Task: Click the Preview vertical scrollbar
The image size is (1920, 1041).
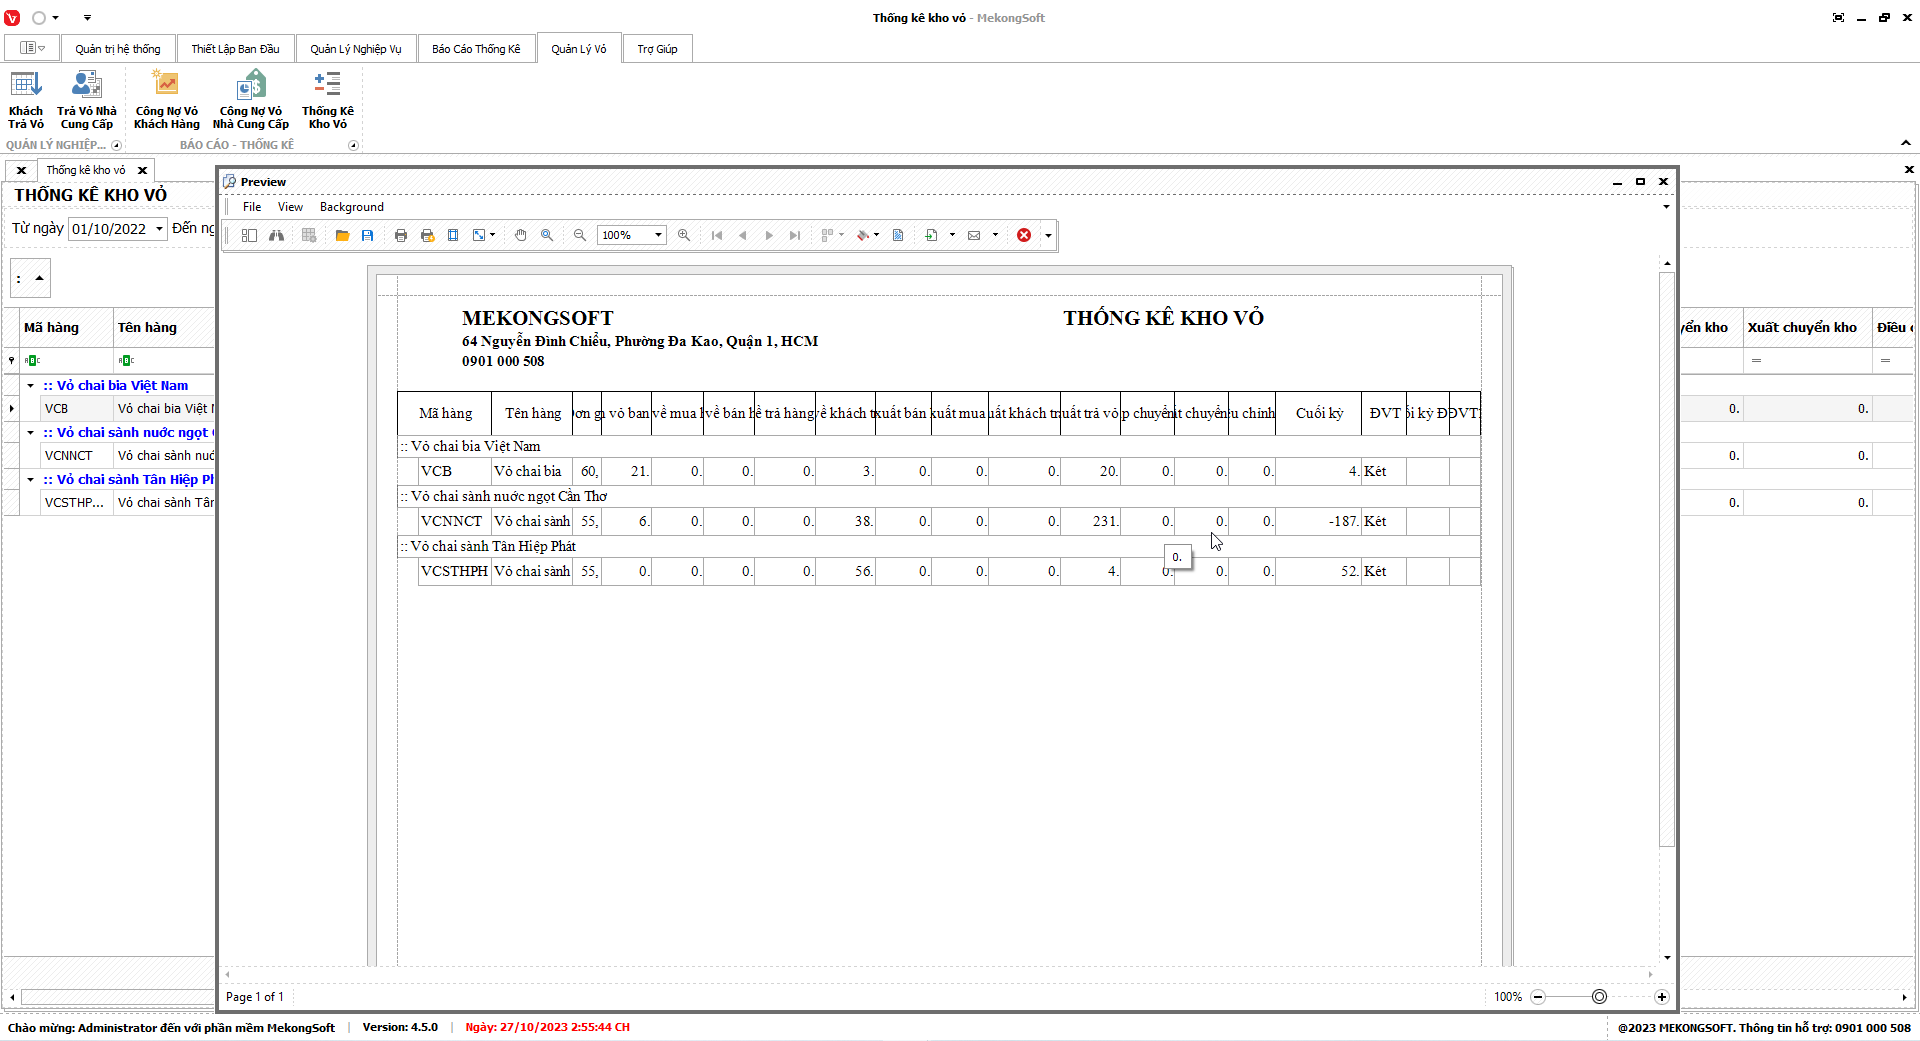Action: pyautogui.click(x=1667, y=560)
